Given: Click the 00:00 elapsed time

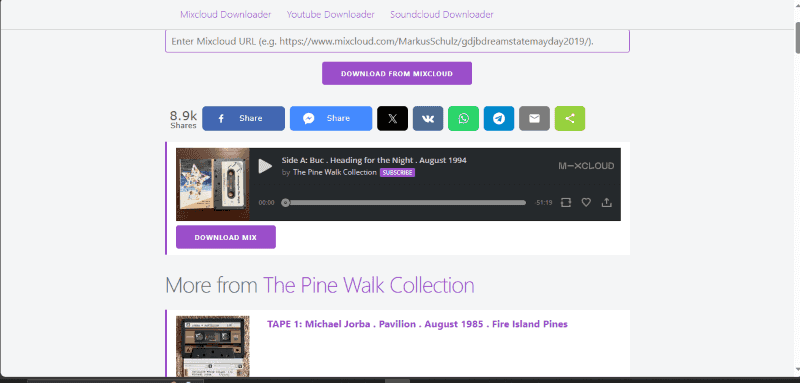Looking at the screenshot, I should pos(266,202).
